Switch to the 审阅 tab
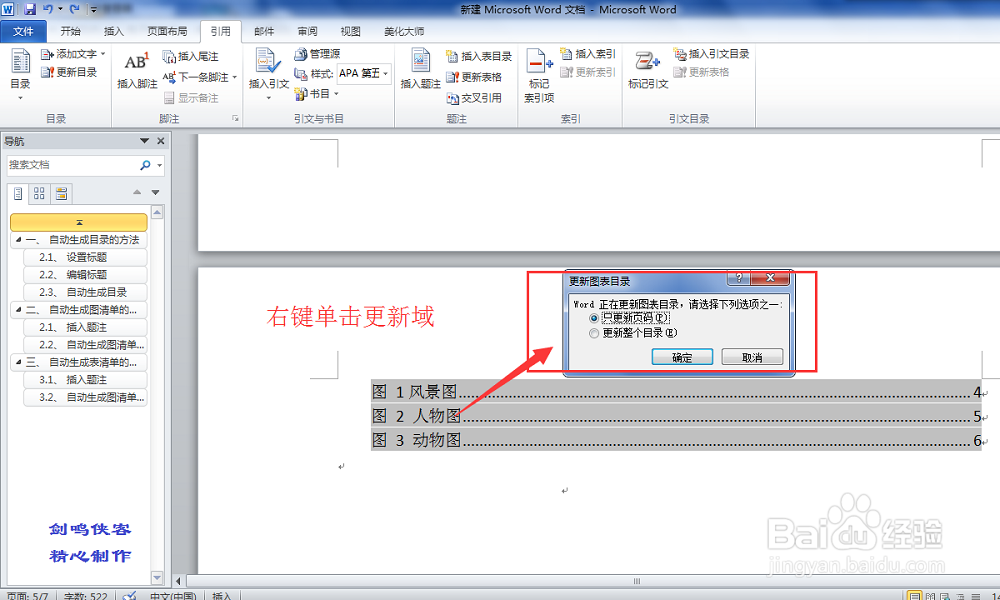Image resolution: width=1000 pixels, height=600 pixels. tap(307, 31)
